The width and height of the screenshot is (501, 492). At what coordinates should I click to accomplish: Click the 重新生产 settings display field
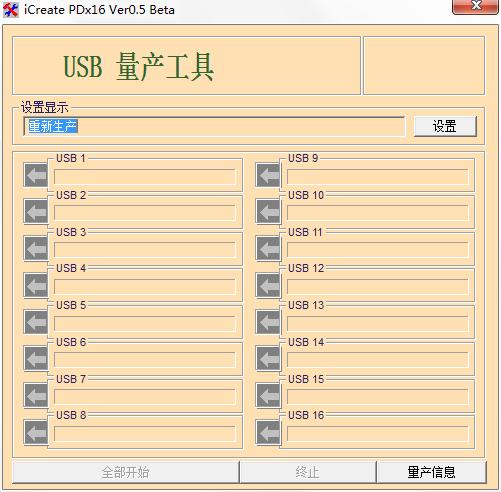point(214,126)
